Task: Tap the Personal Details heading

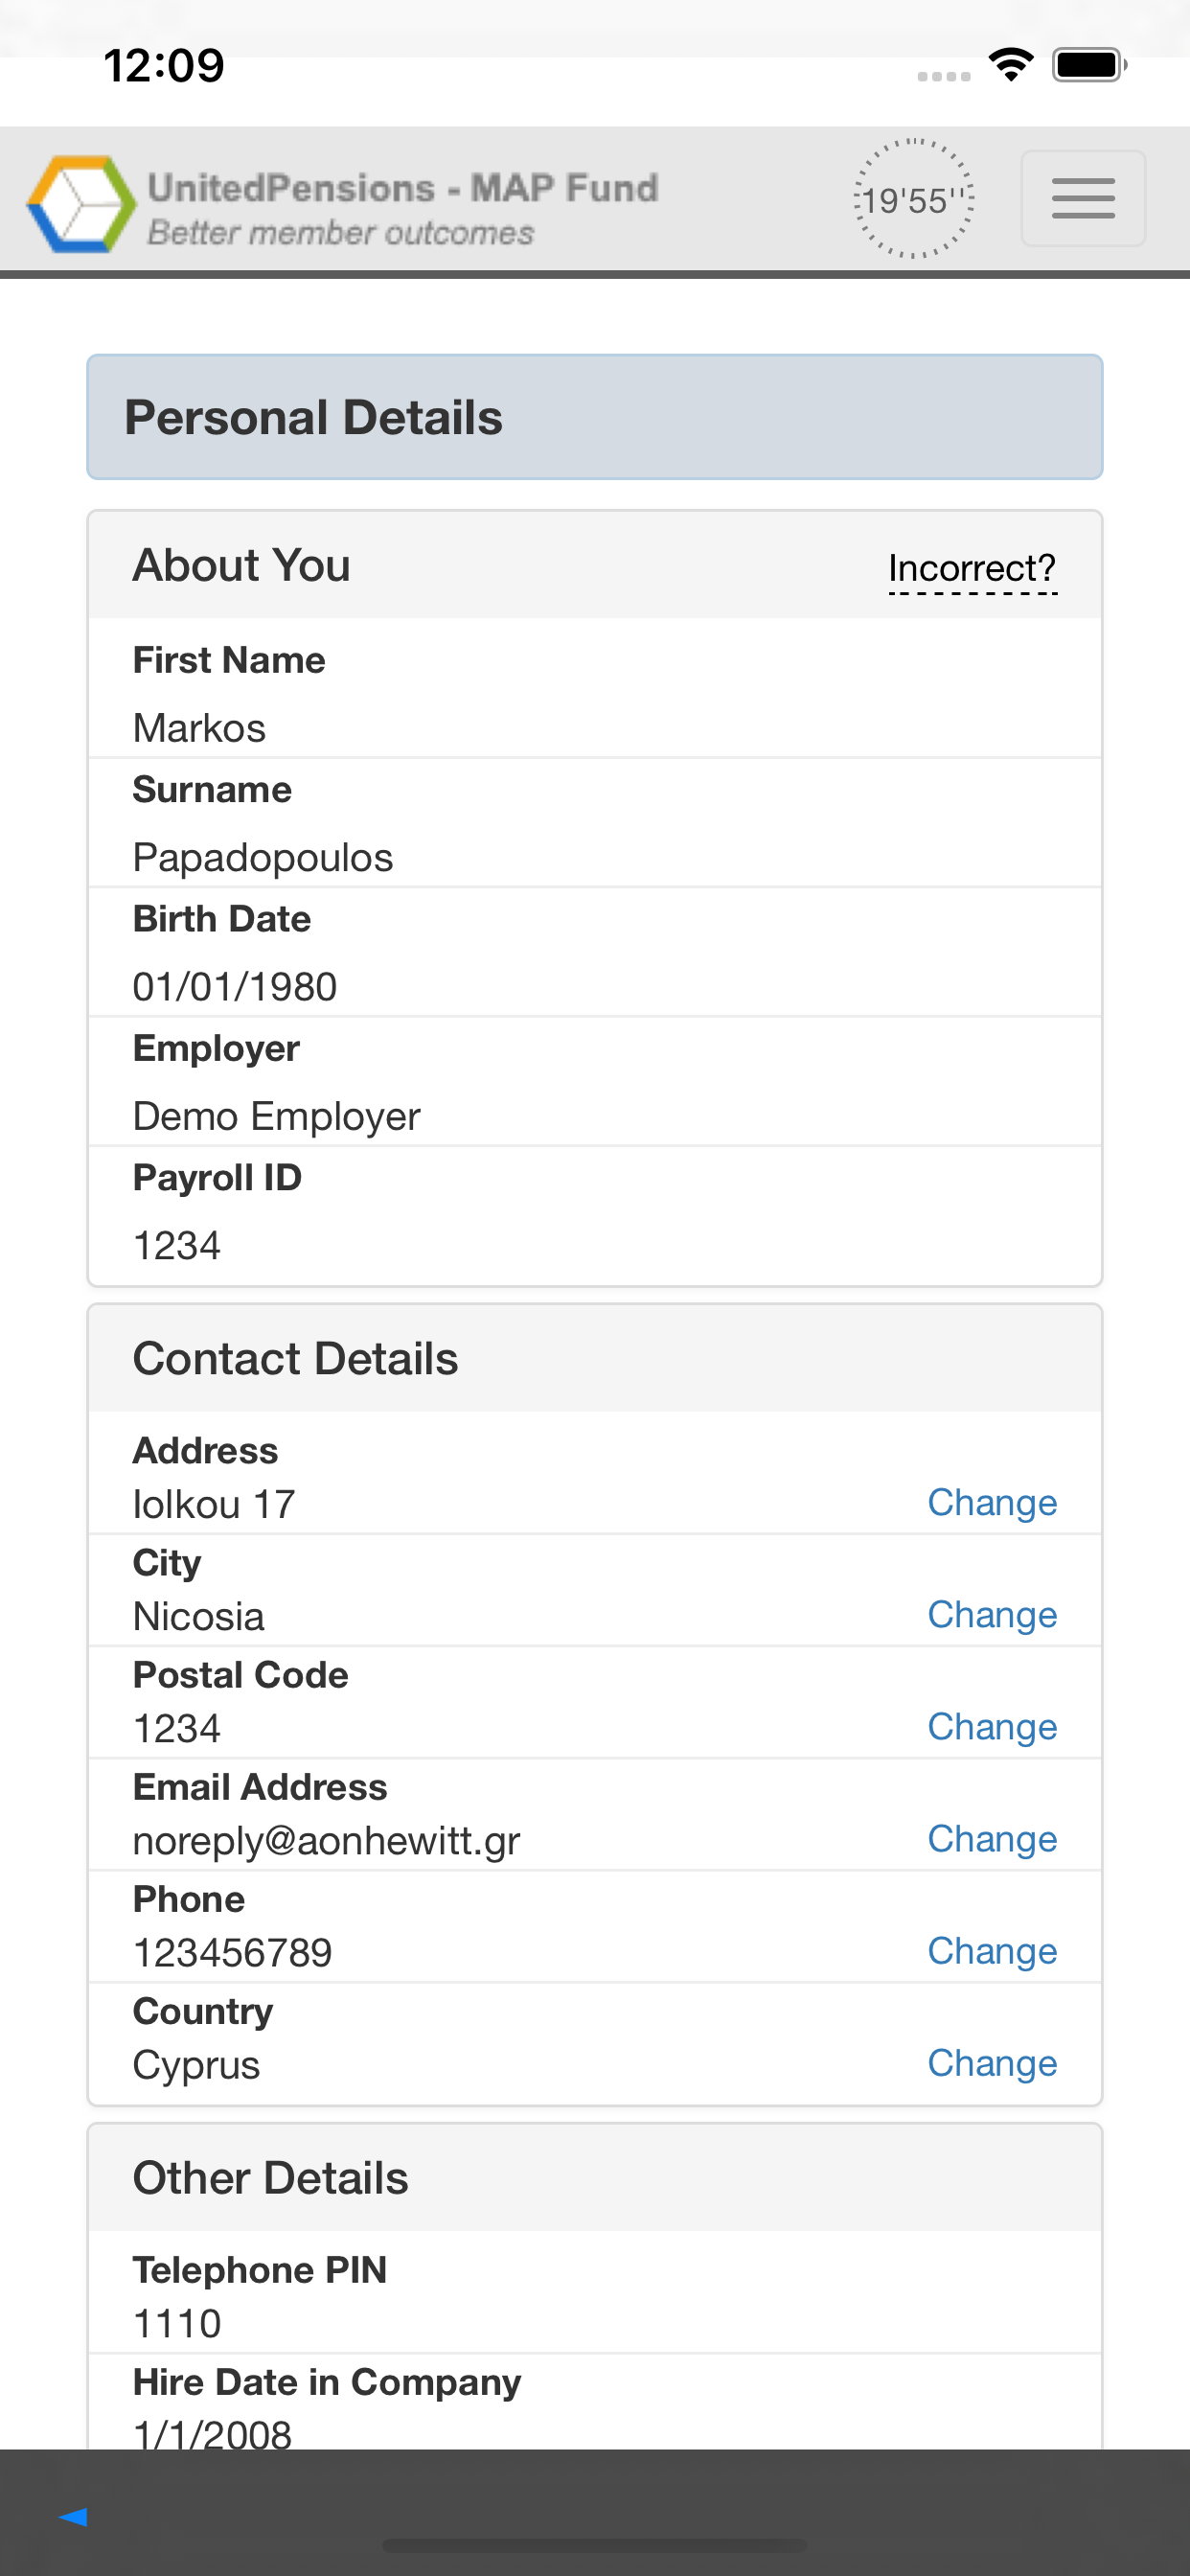Action: [x=313, y=417]
